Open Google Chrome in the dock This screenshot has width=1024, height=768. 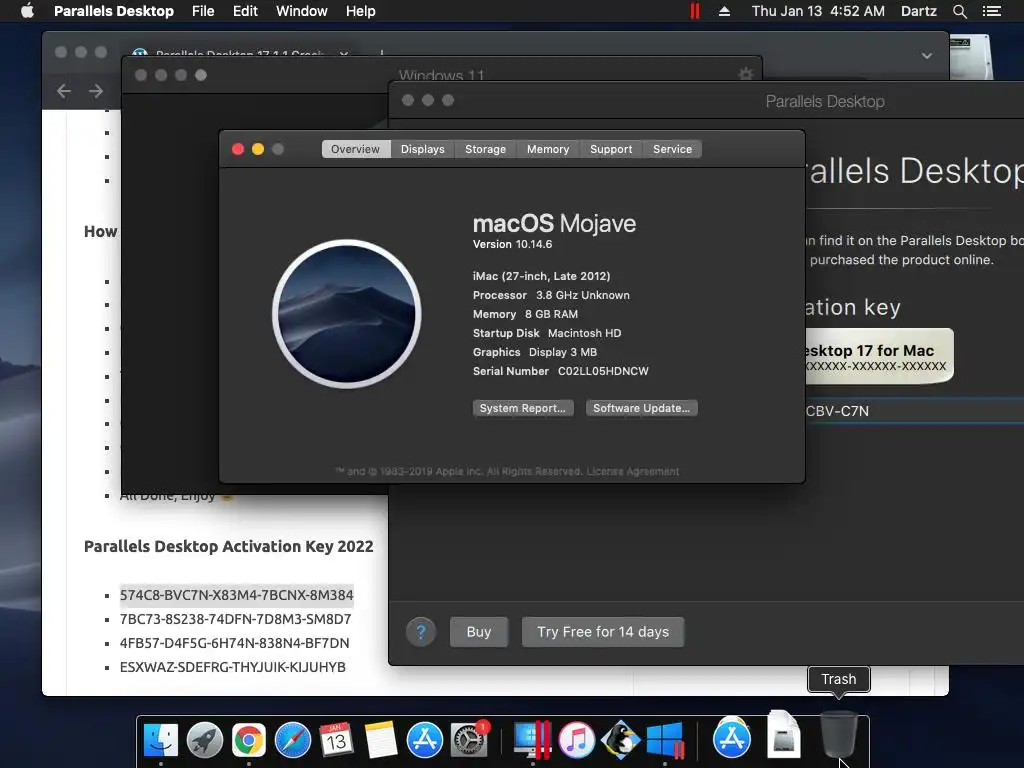[249, 740]
